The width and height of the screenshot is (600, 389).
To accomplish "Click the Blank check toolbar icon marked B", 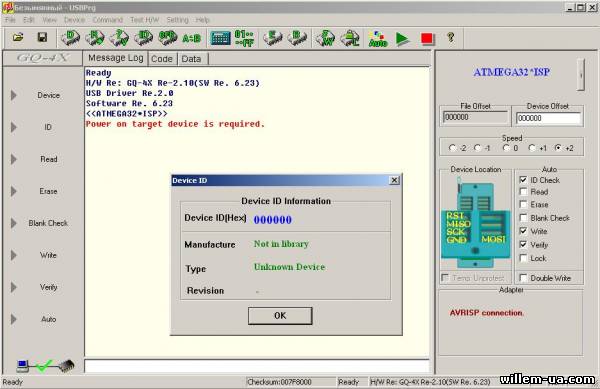I will tap(297, 38).
